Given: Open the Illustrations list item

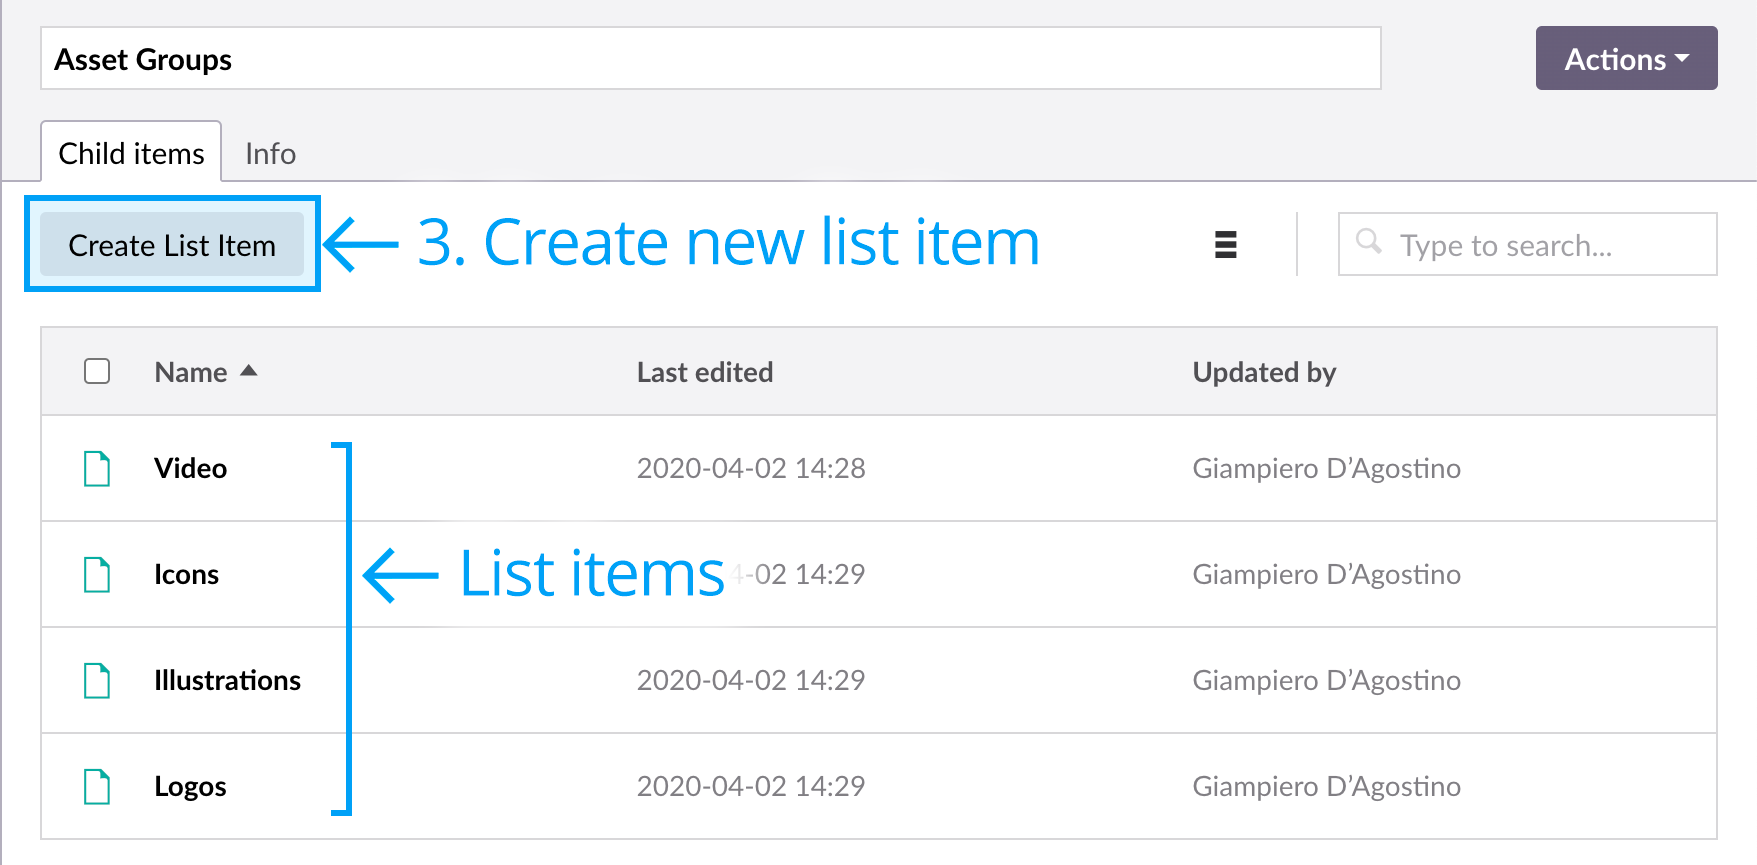Looking at the screenshot, I should 227,680.
